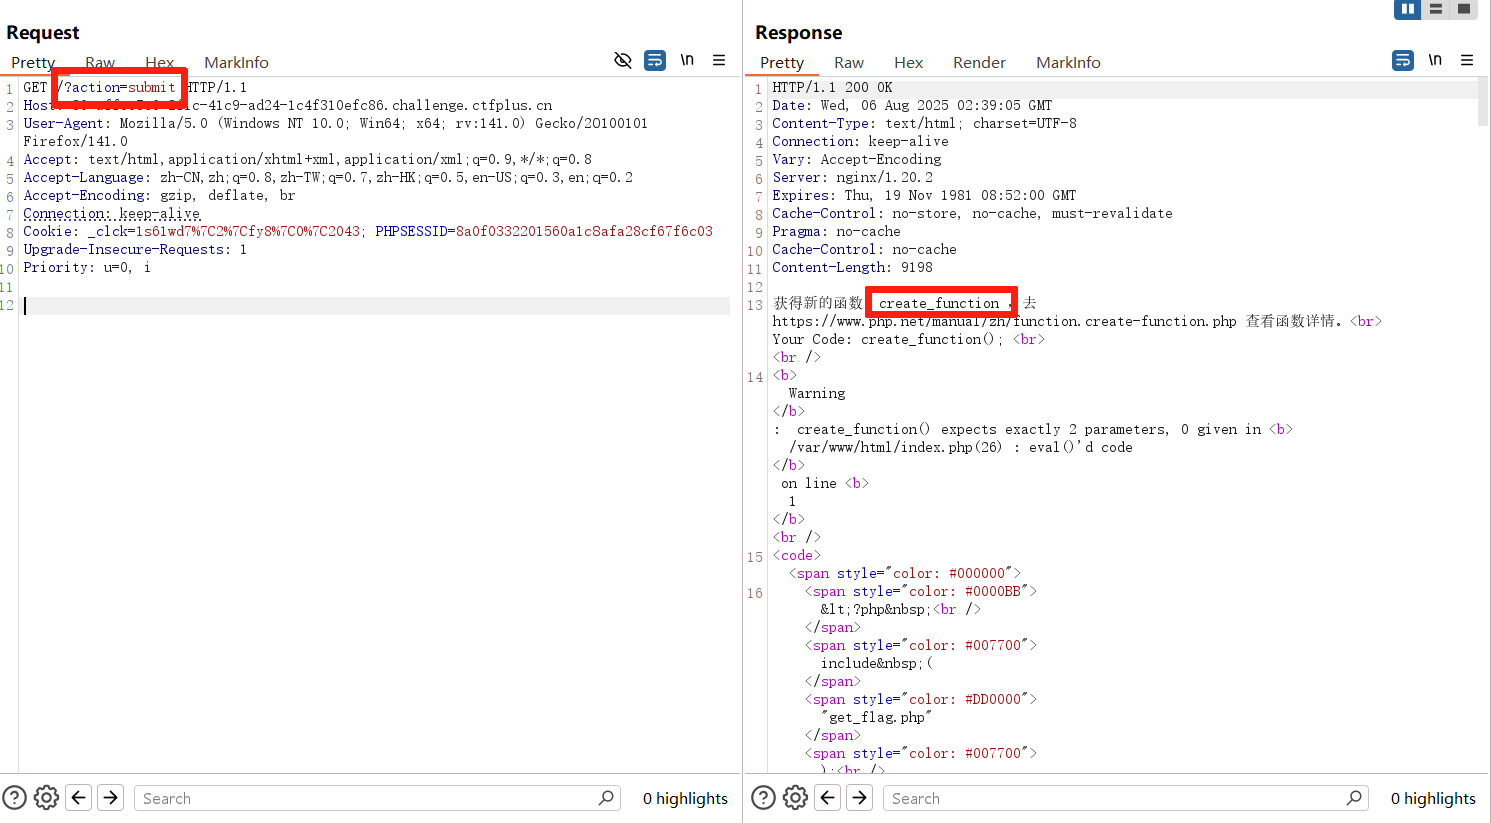Switch to stacked layout via top-right icon
The image size is (1491, 823).
pos(1436,10)
